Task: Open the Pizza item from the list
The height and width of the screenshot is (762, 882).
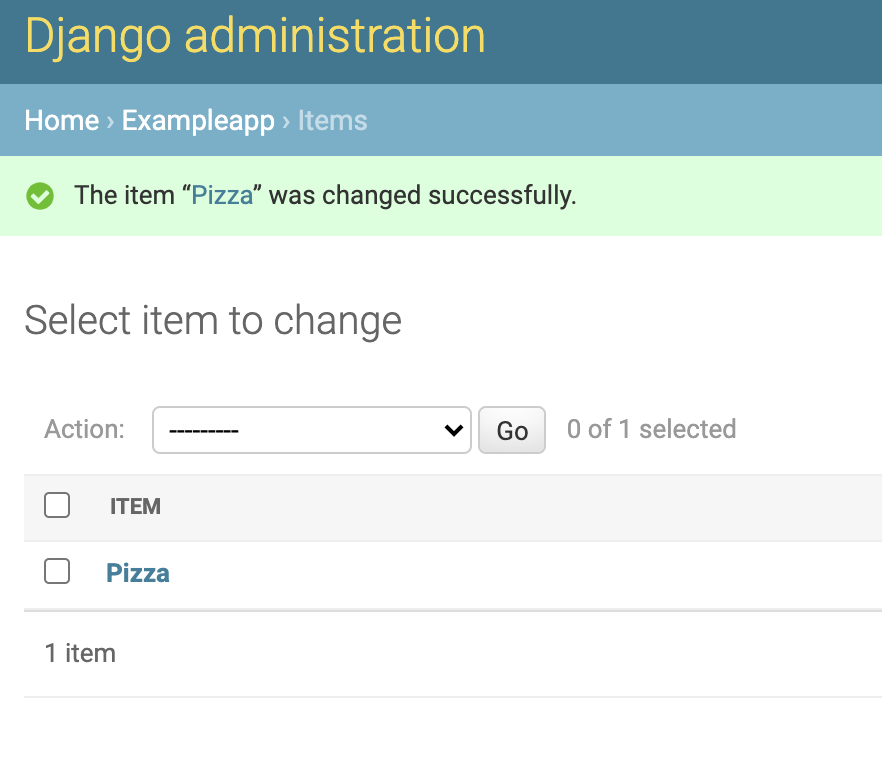Action: [138, 573]
